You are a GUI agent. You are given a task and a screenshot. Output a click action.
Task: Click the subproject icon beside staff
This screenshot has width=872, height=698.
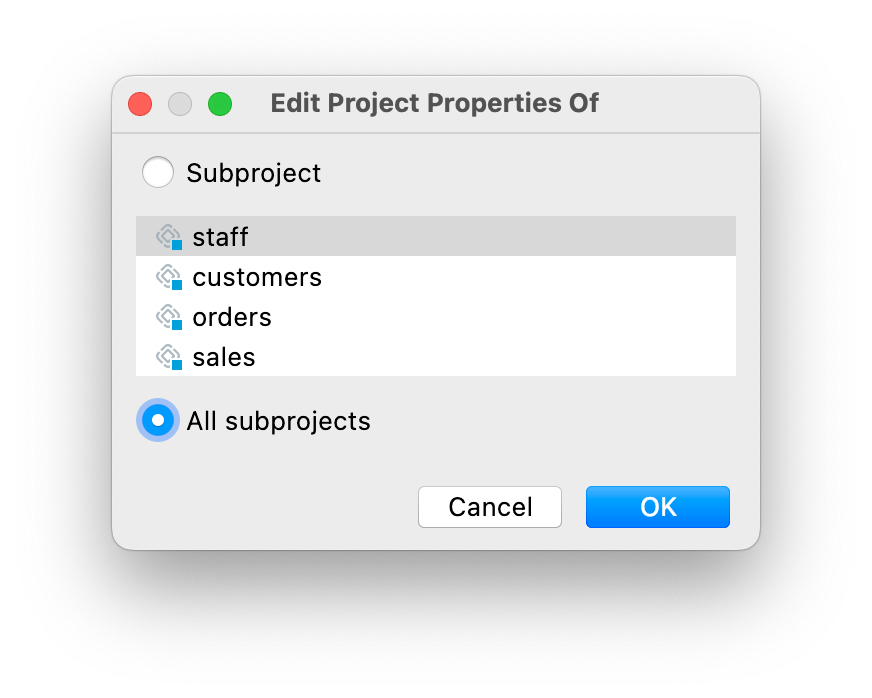[x=169, y=237]
